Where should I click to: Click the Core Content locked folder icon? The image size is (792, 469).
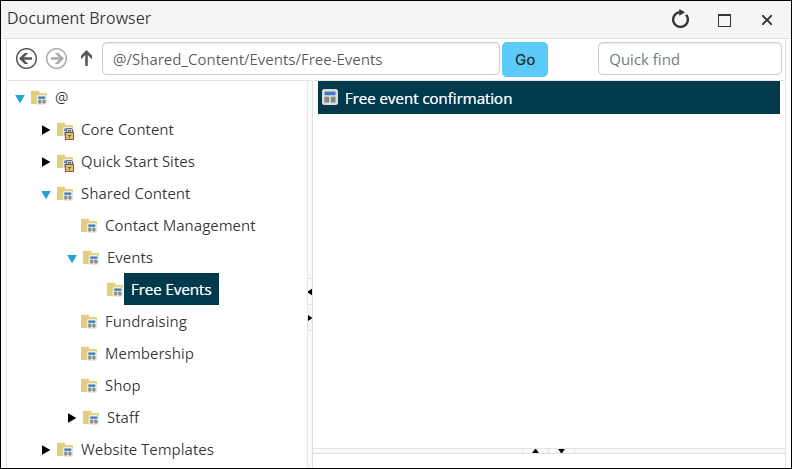coord(66,130)
